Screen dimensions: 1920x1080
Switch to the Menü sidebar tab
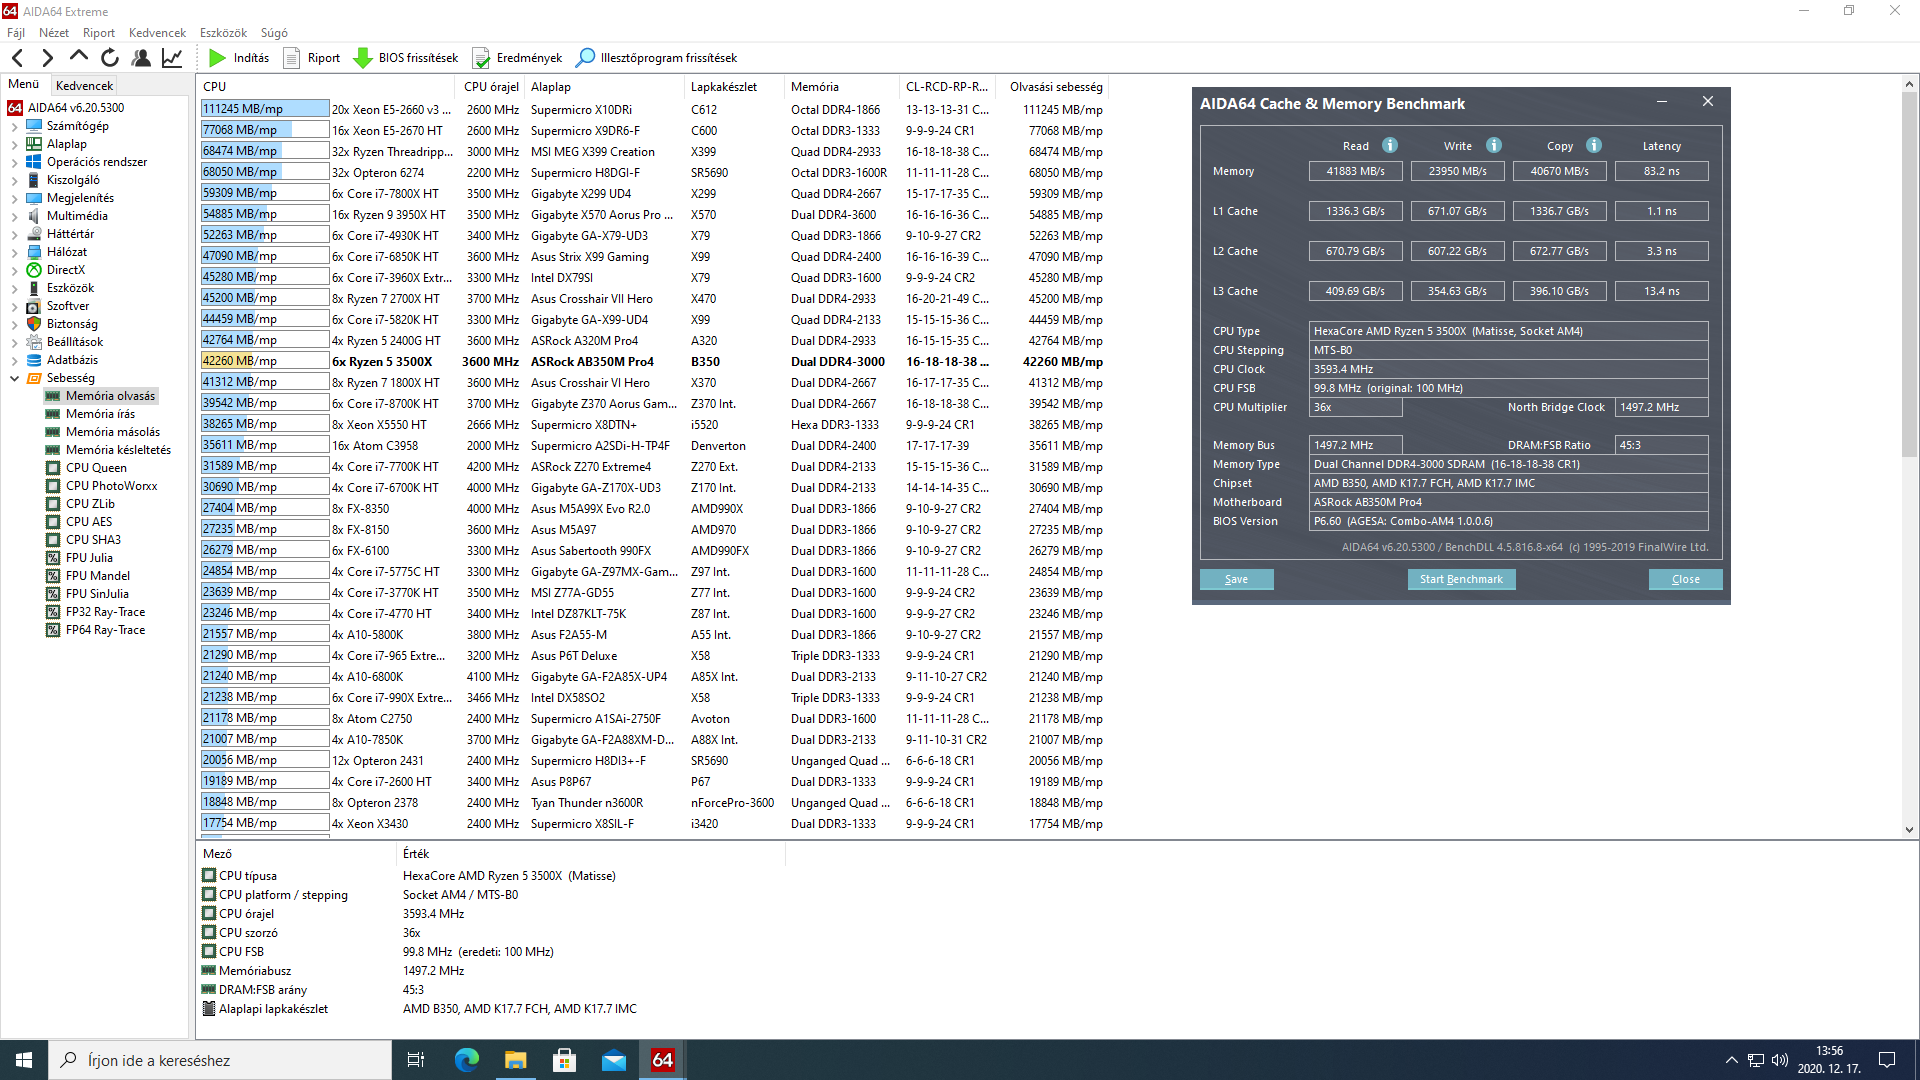tap(24, 85)
